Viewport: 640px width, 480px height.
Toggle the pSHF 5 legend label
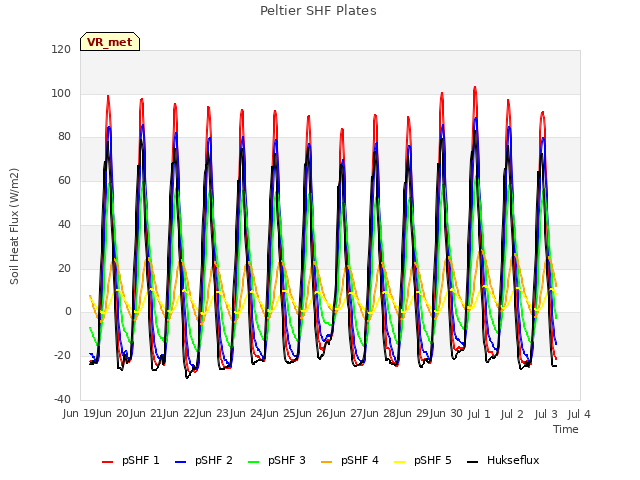(433, 460)
